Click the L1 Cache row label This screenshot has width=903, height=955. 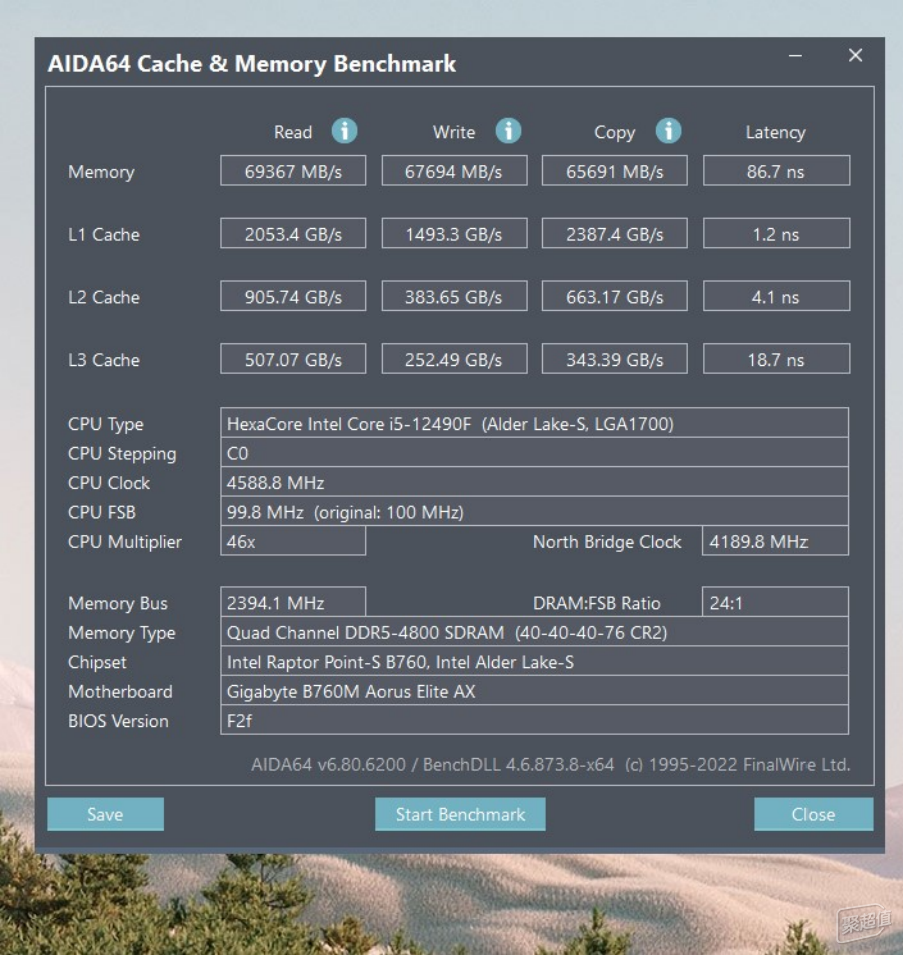[x=104, y=234]
